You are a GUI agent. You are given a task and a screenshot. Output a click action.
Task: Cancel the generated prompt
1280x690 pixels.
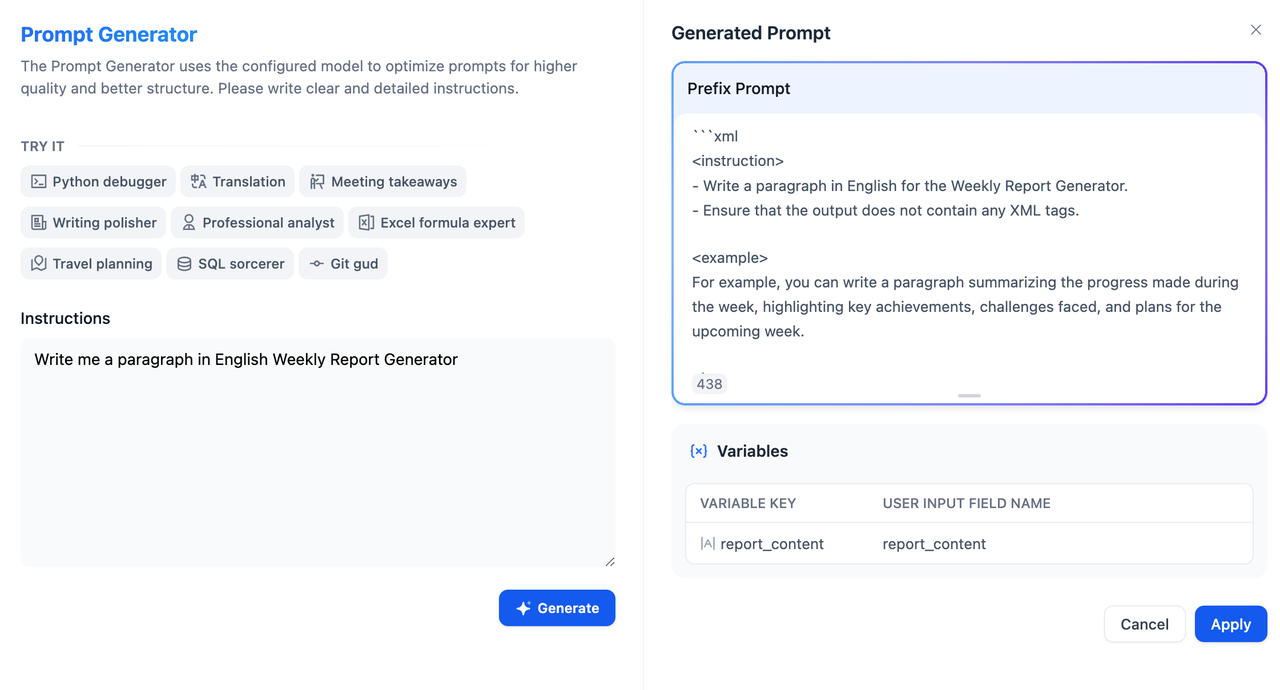pyautogui.click(x=1145, y=624)
